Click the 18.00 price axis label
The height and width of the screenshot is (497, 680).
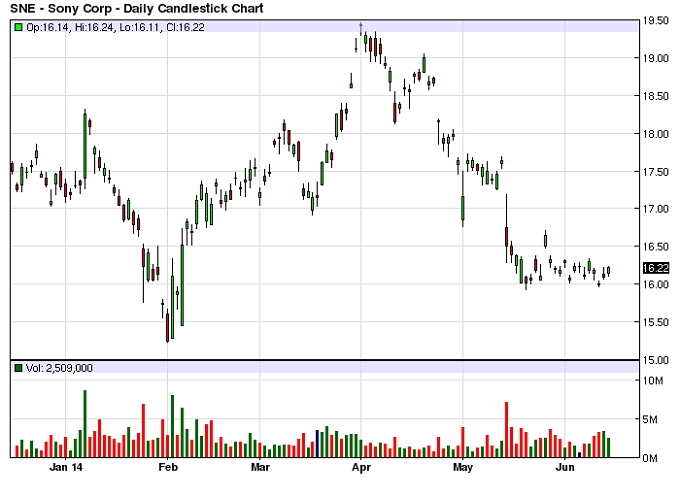655,134
